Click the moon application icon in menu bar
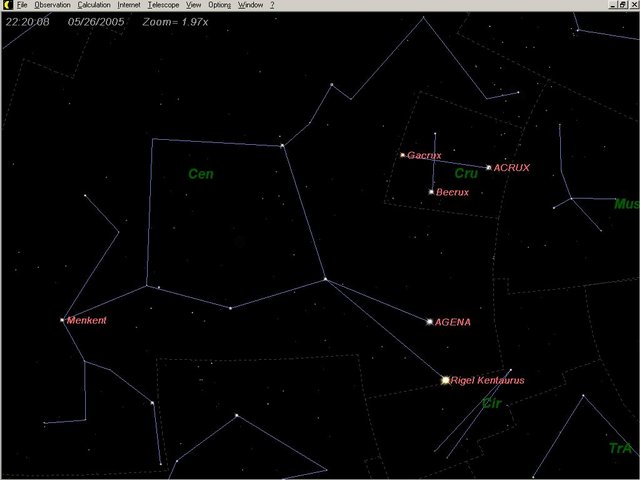 pos(6,5)
